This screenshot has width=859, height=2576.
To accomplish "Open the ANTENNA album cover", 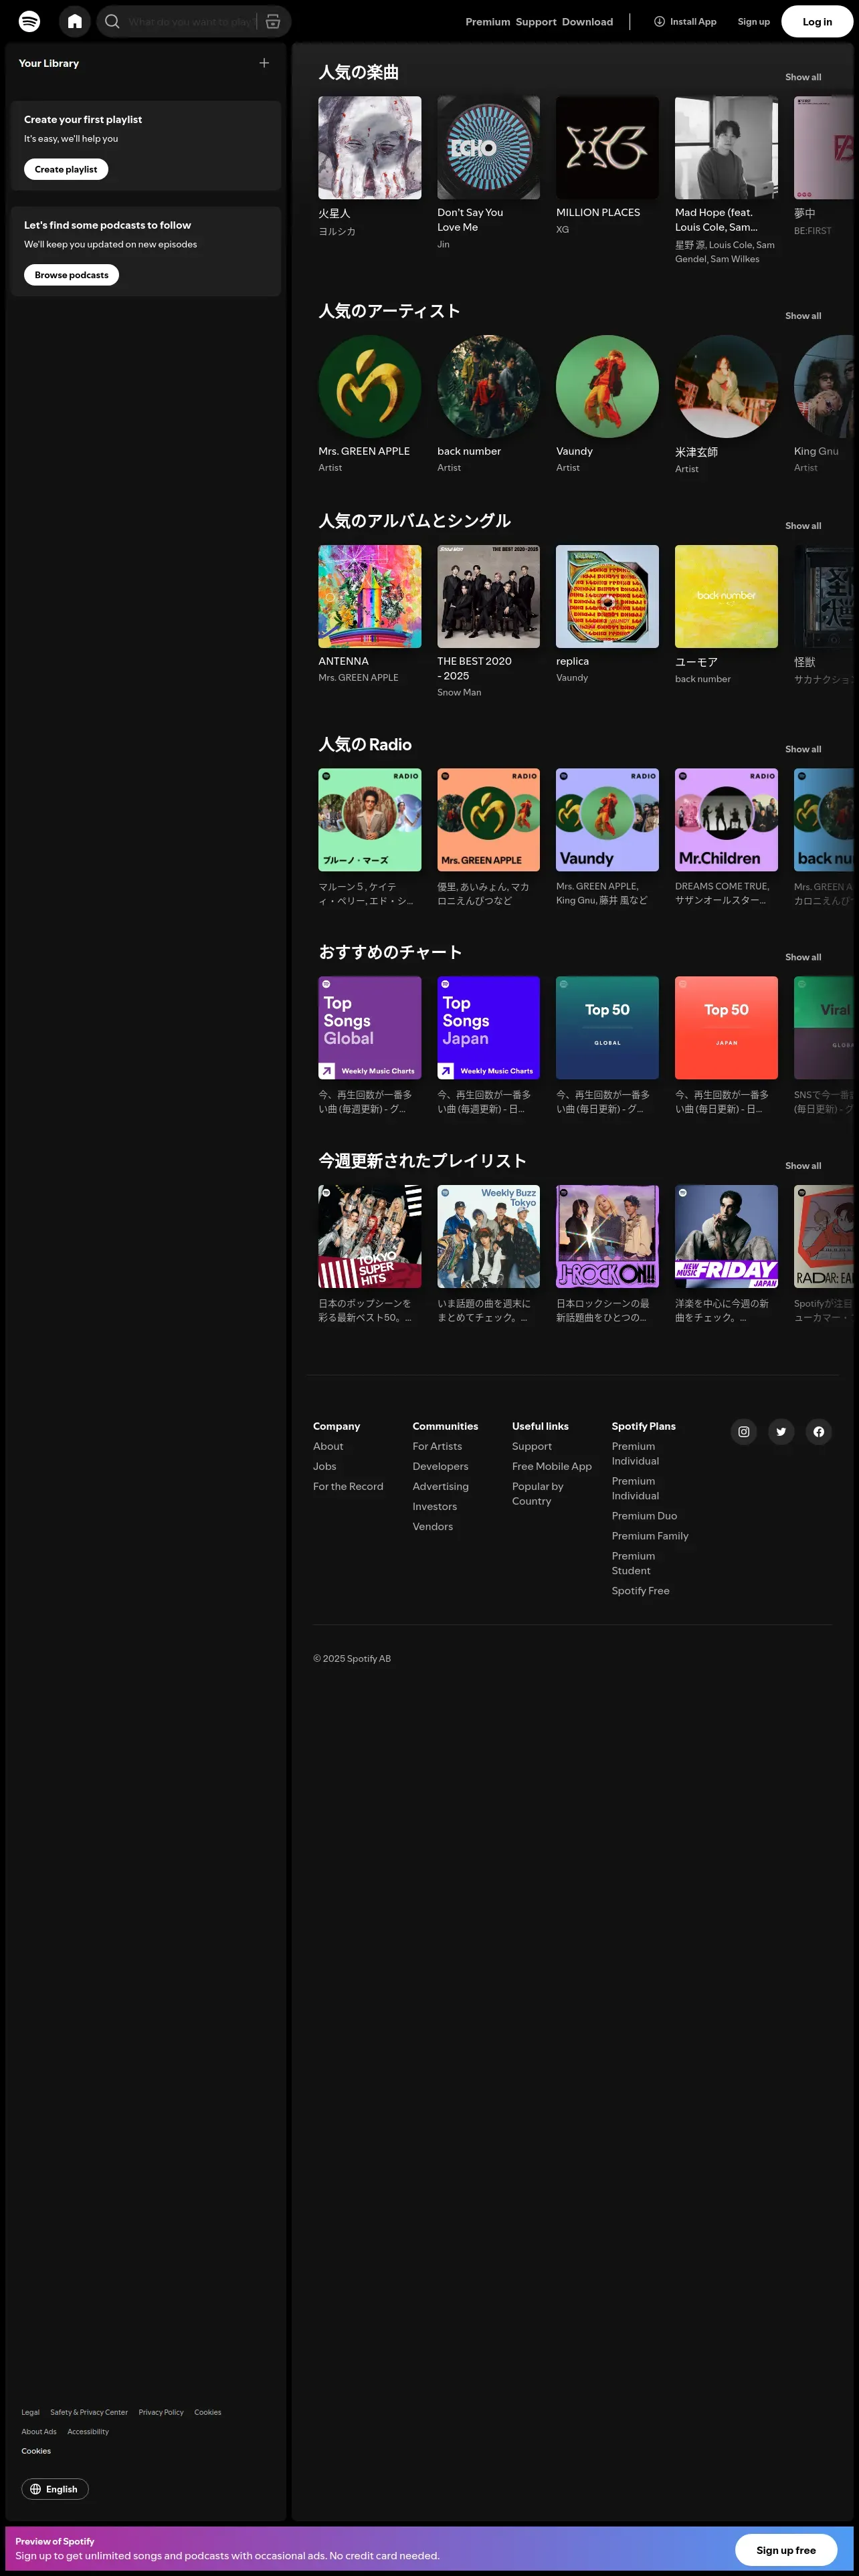I will tap(370, 596).
